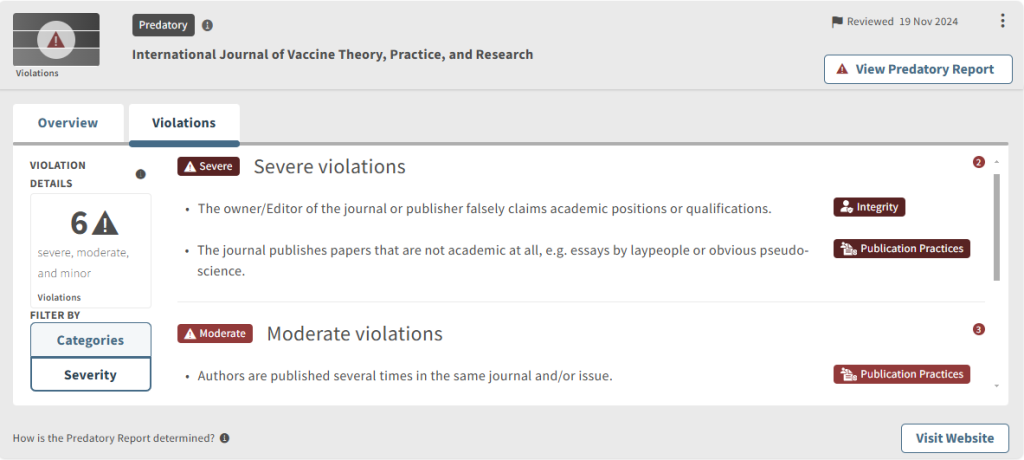
Task: Click the Integrity category tag
Action: coord(869,207)
